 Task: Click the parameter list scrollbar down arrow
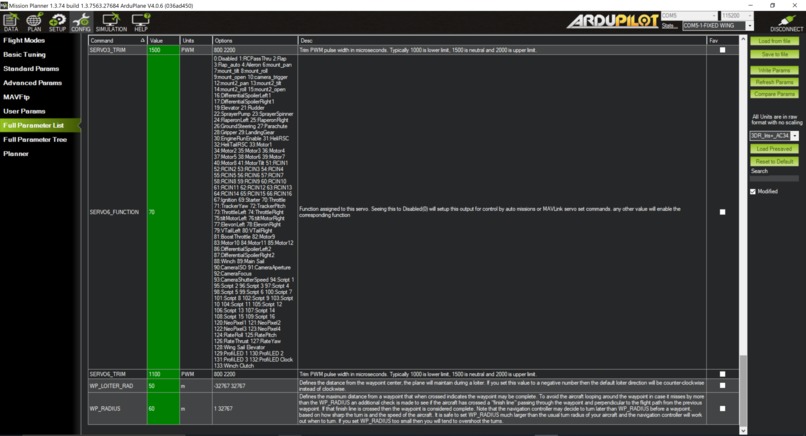[743, 430]
